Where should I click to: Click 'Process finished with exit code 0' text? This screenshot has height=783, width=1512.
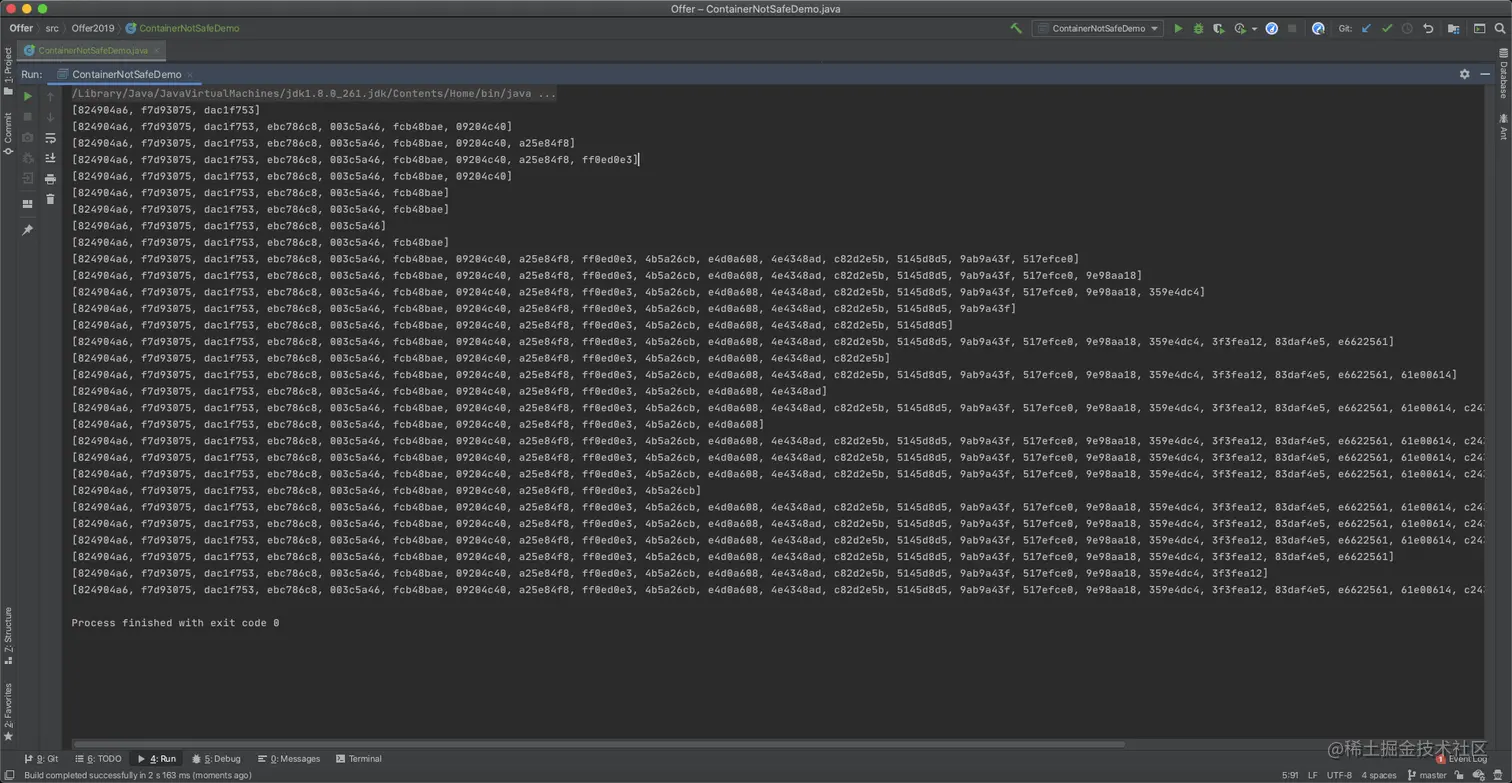tap(175, 623)
